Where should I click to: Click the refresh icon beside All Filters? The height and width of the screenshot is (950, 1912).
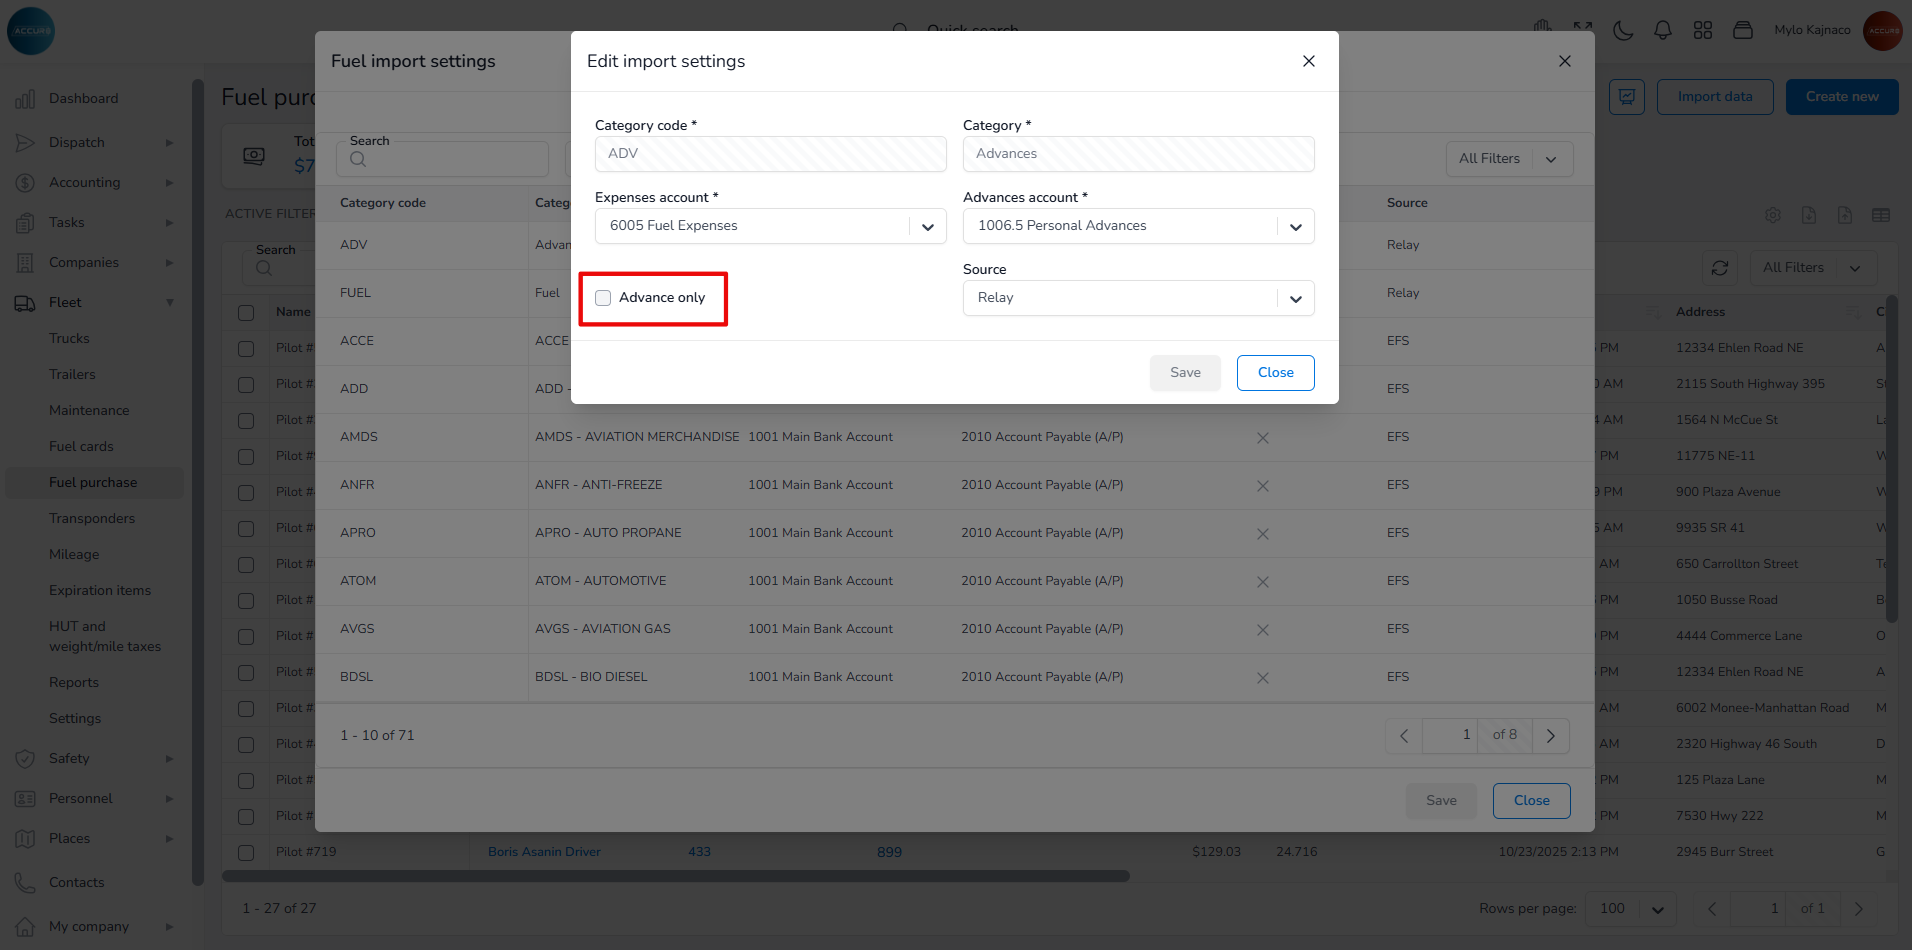(1720, 268)
